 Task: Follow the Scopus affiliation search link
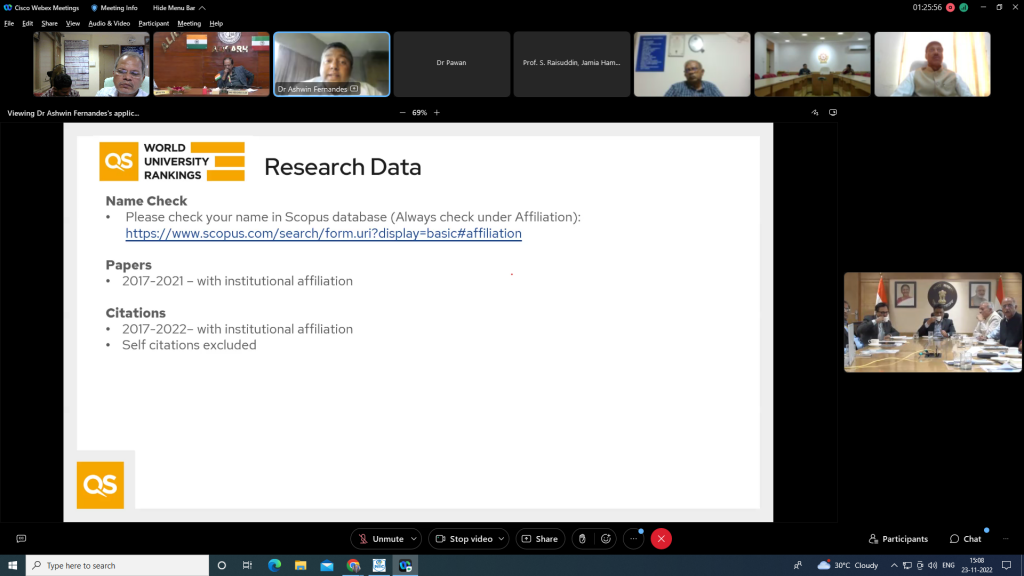click(x=323, y=233)
